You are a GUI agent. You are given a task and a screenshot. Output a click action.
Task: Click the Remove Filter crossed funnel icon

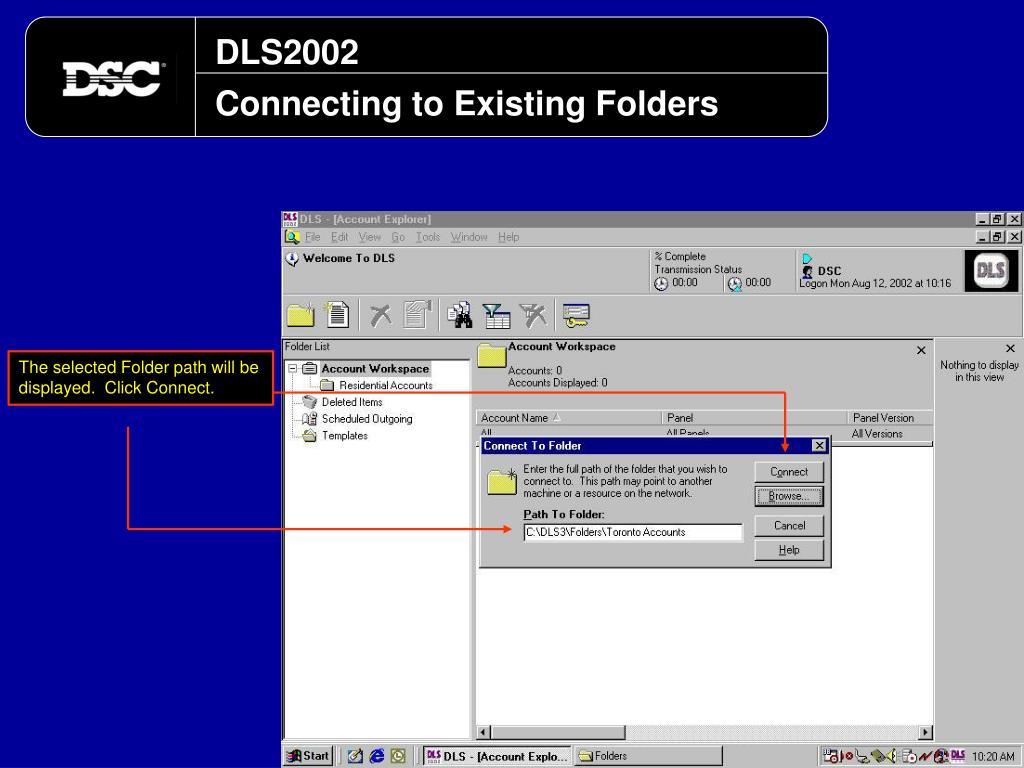click(534, 315)
